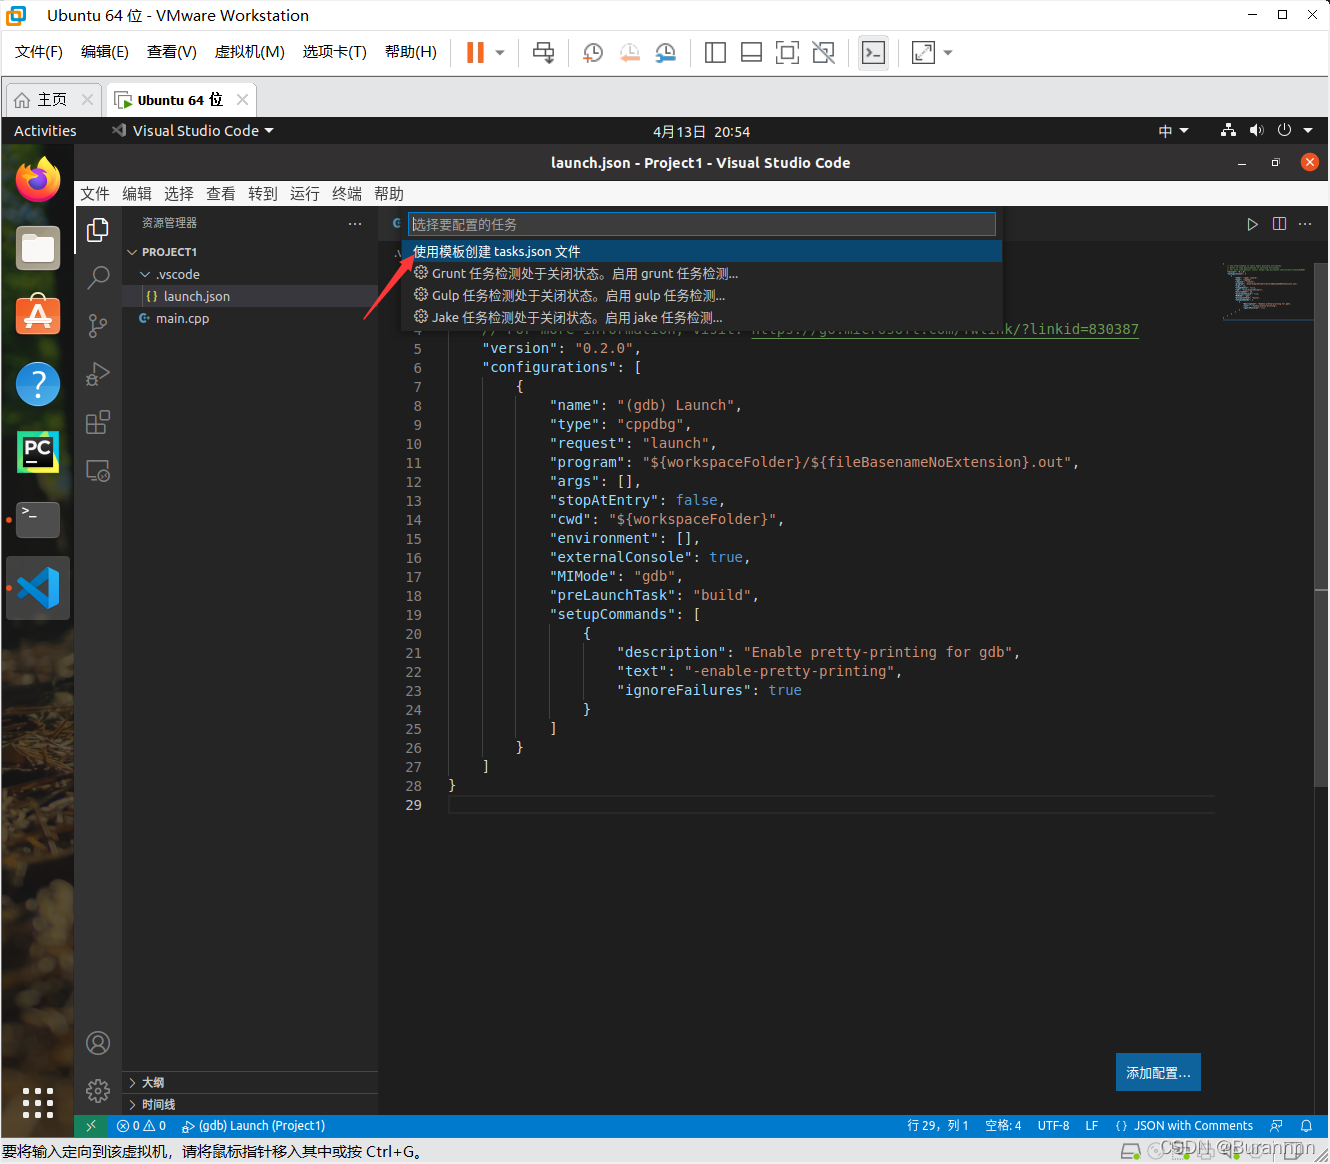1330x1164 pixels.
Task: Click VMware revert snapshot icon
Action: [629, 53]
